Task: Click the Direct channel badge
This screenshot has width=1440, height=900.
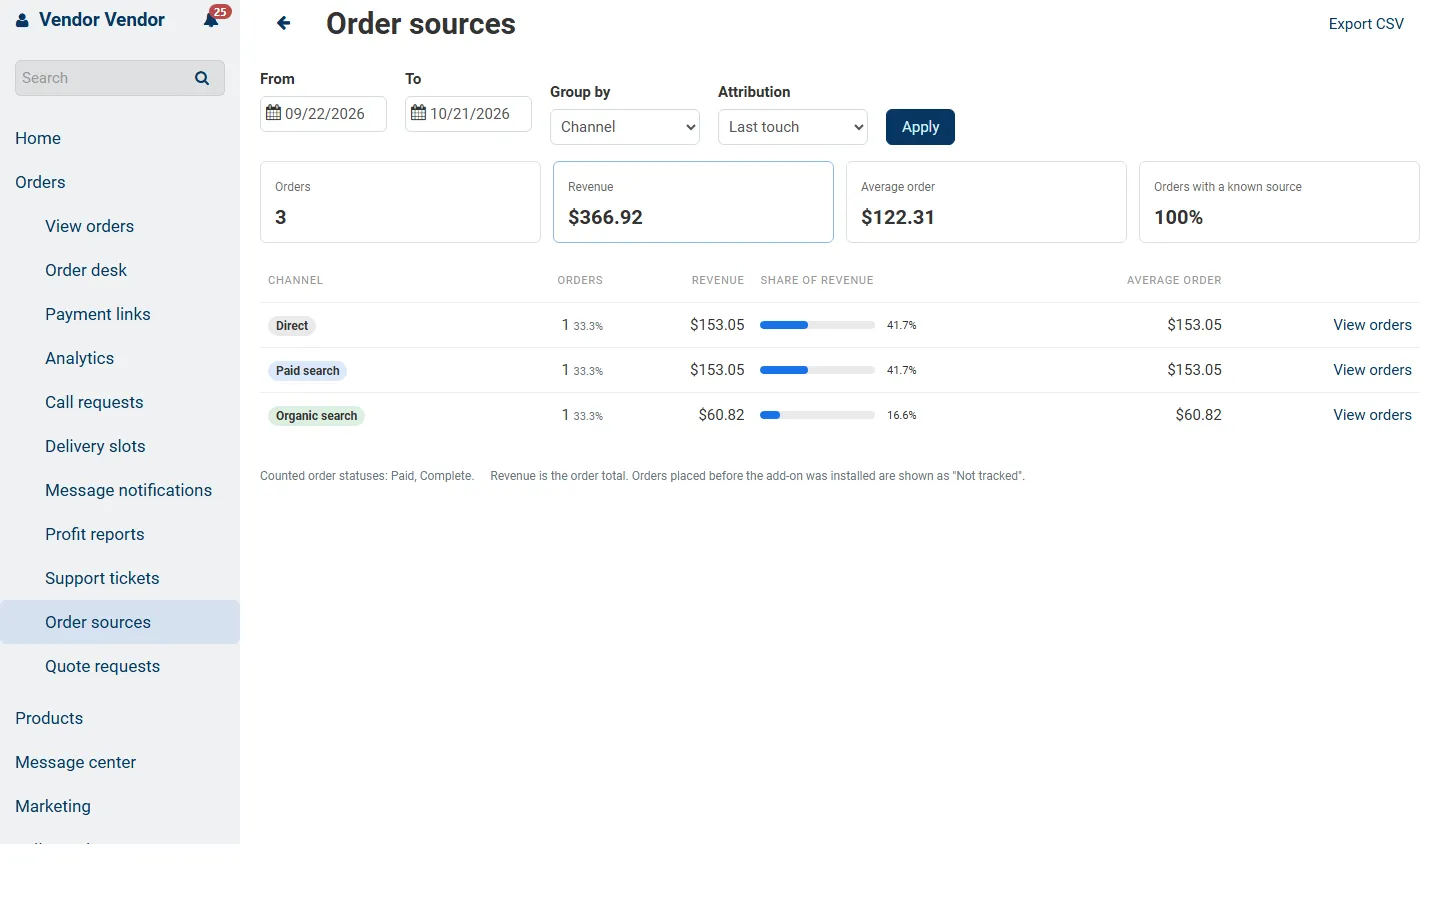Action: 292,326
